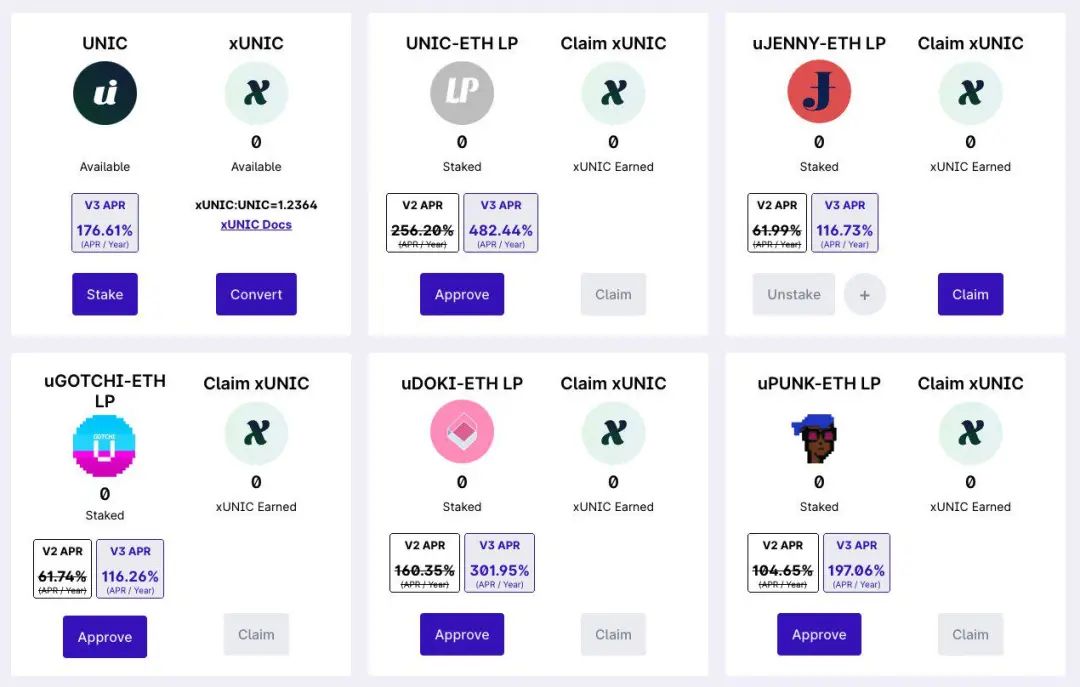1080x687 pixels.
Task: Select the 482.44% V3 APR box
Action: pyautogui.click(x=501, y=223)
